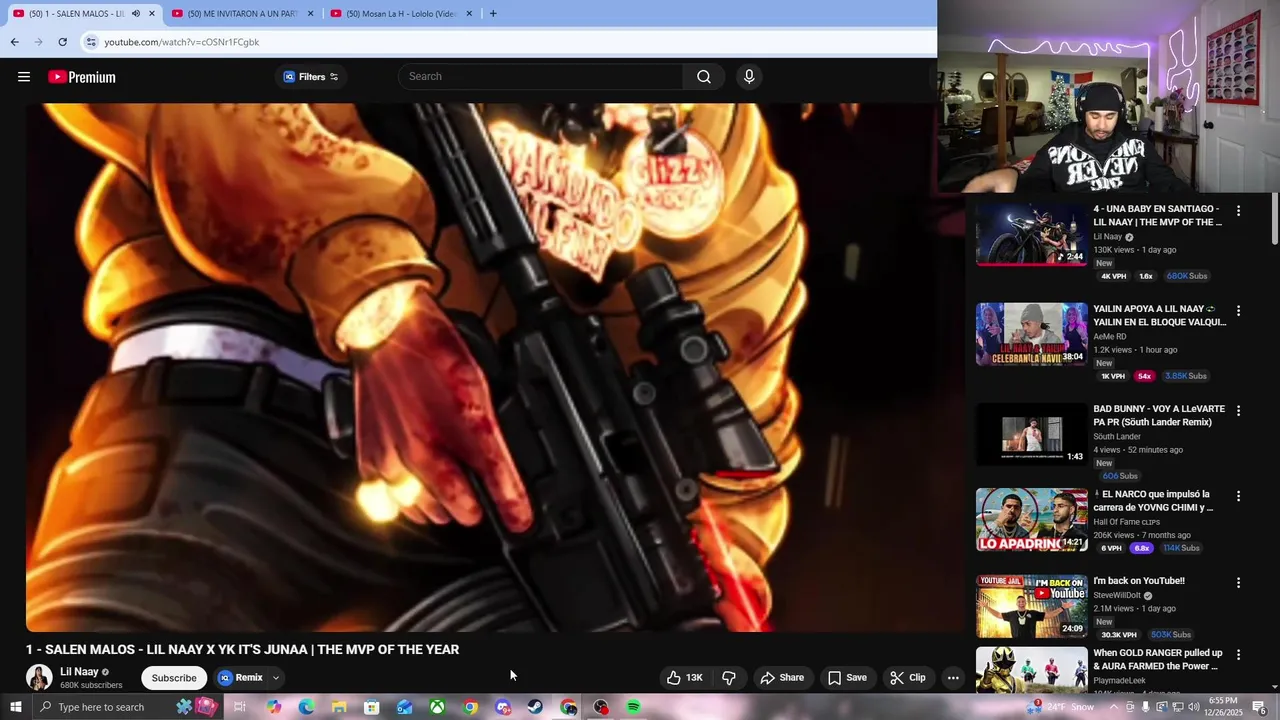Viewport: 1280px width, 720px height.
Task: Save video to a playlist
Action: coord(847,678)
